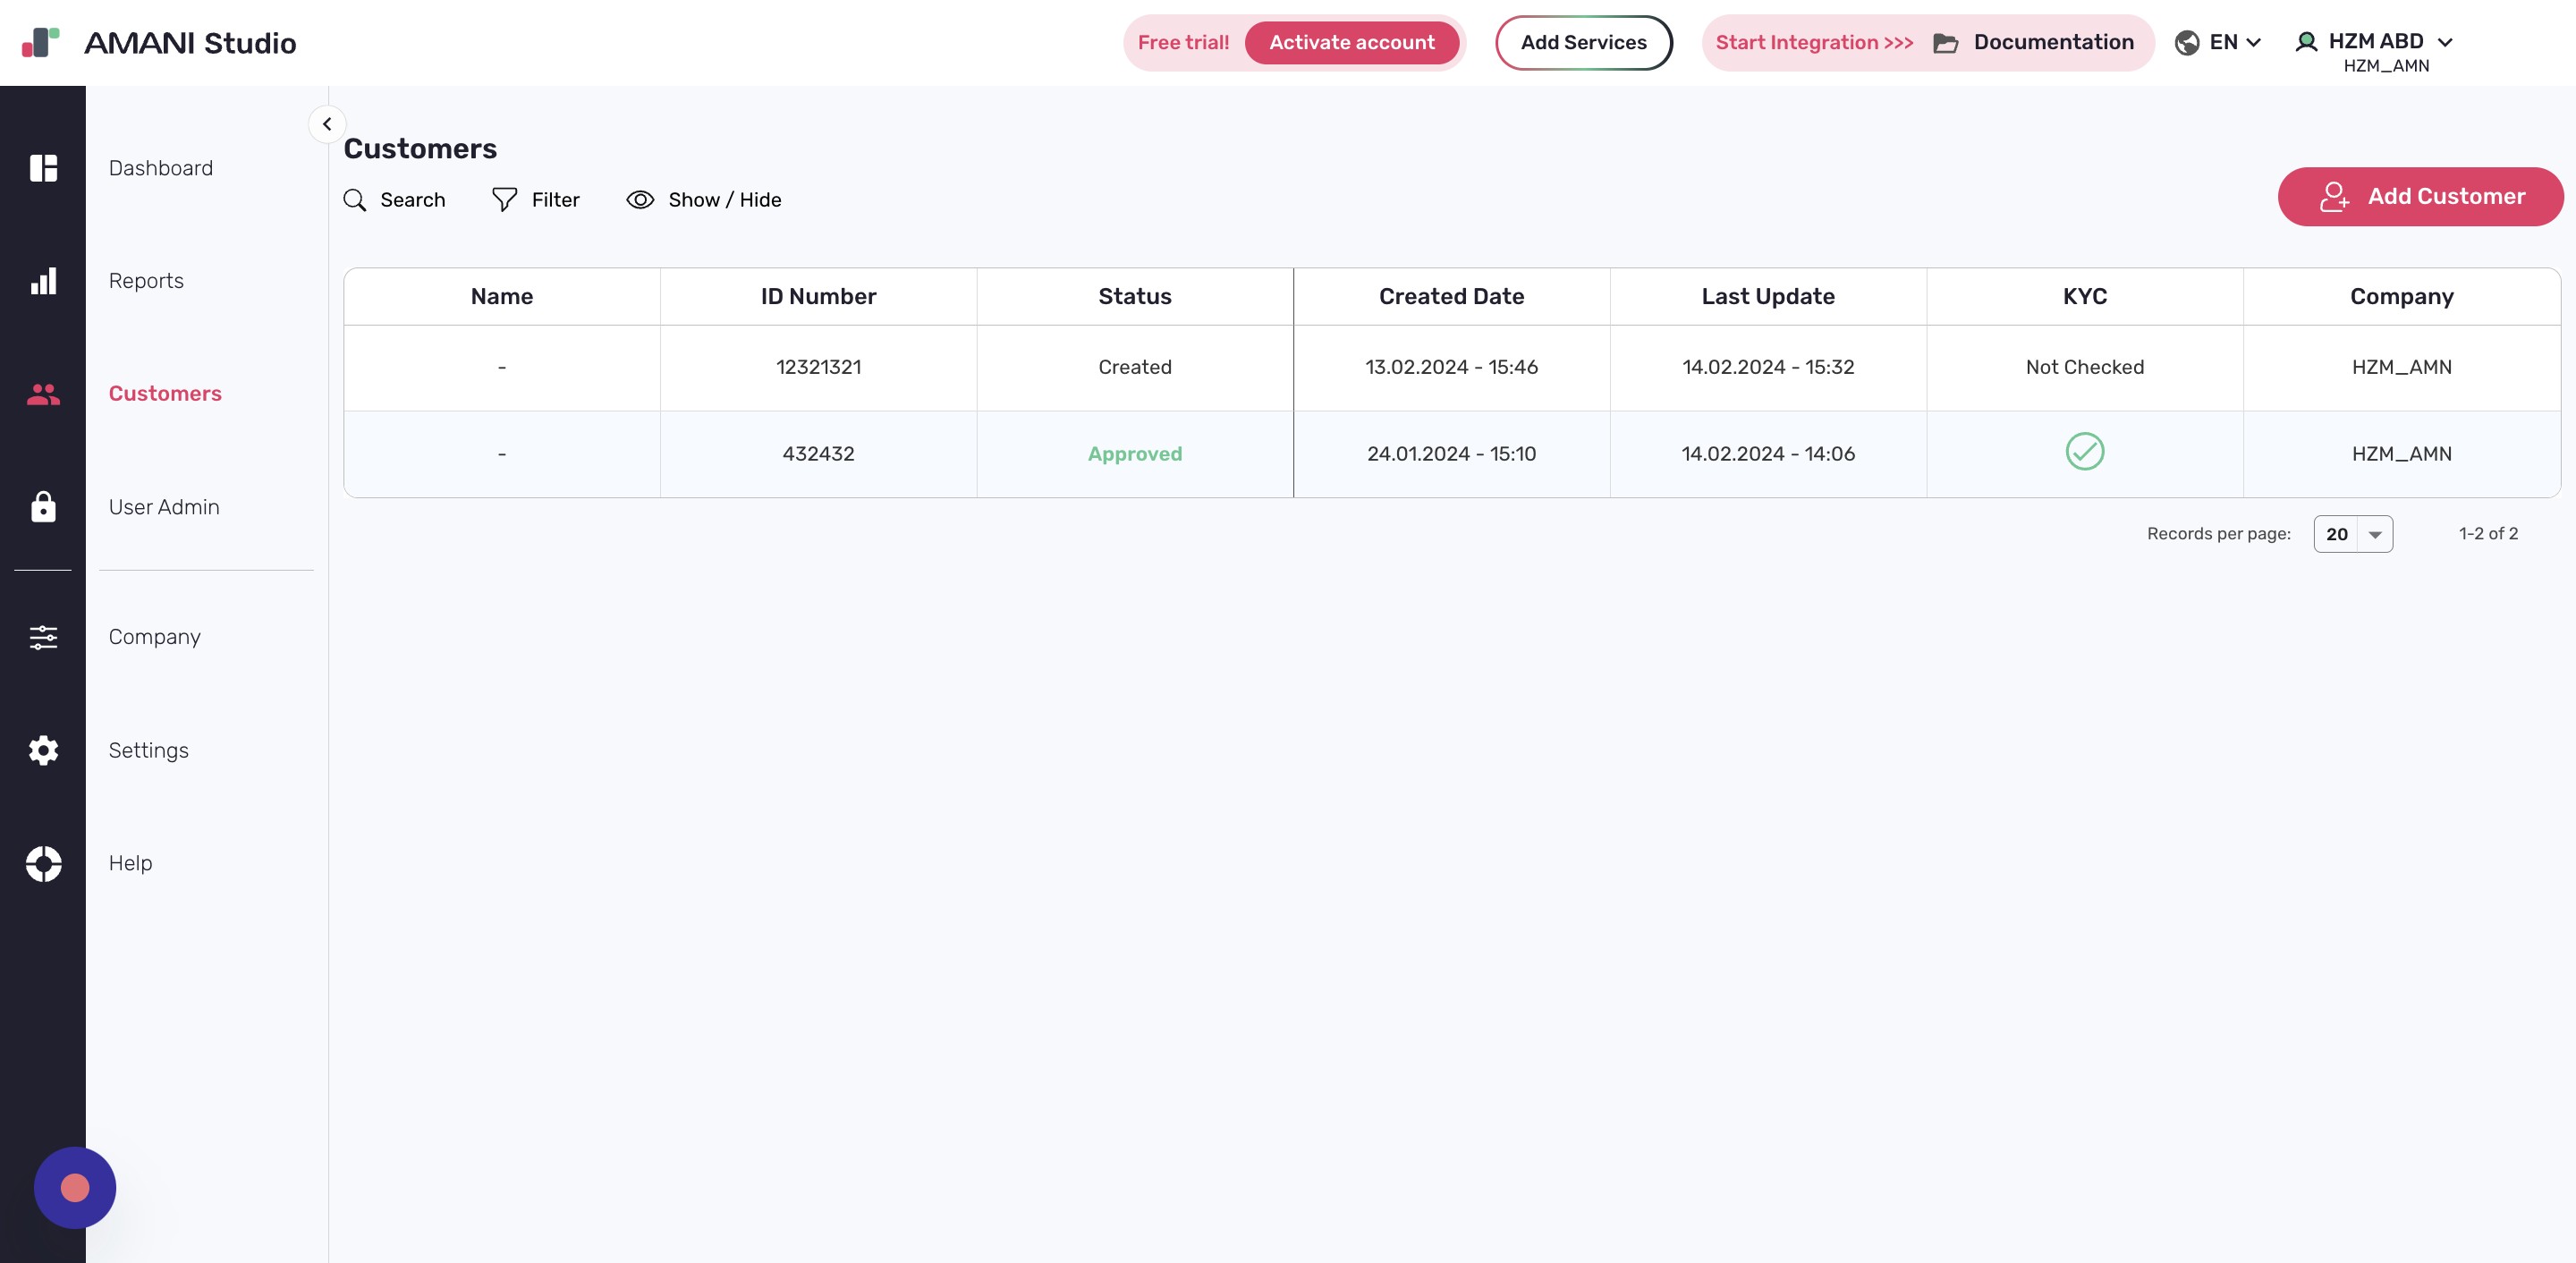This screenshot has width=2576, height=1263.
Task: Click Search above the customers table
Action: coord(395,200)
